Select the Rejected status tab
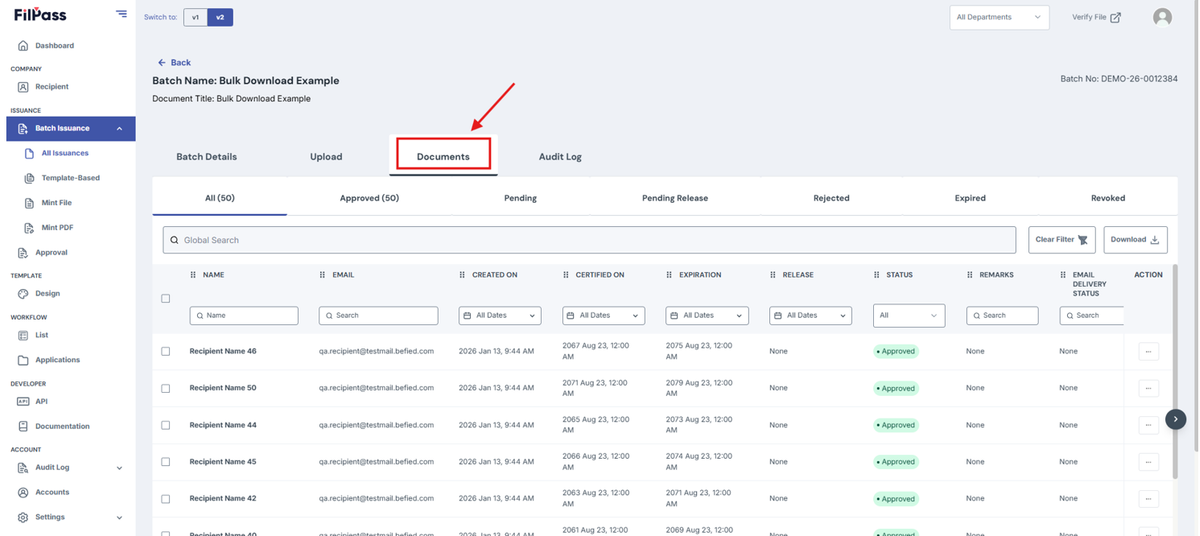 [831, 198]
